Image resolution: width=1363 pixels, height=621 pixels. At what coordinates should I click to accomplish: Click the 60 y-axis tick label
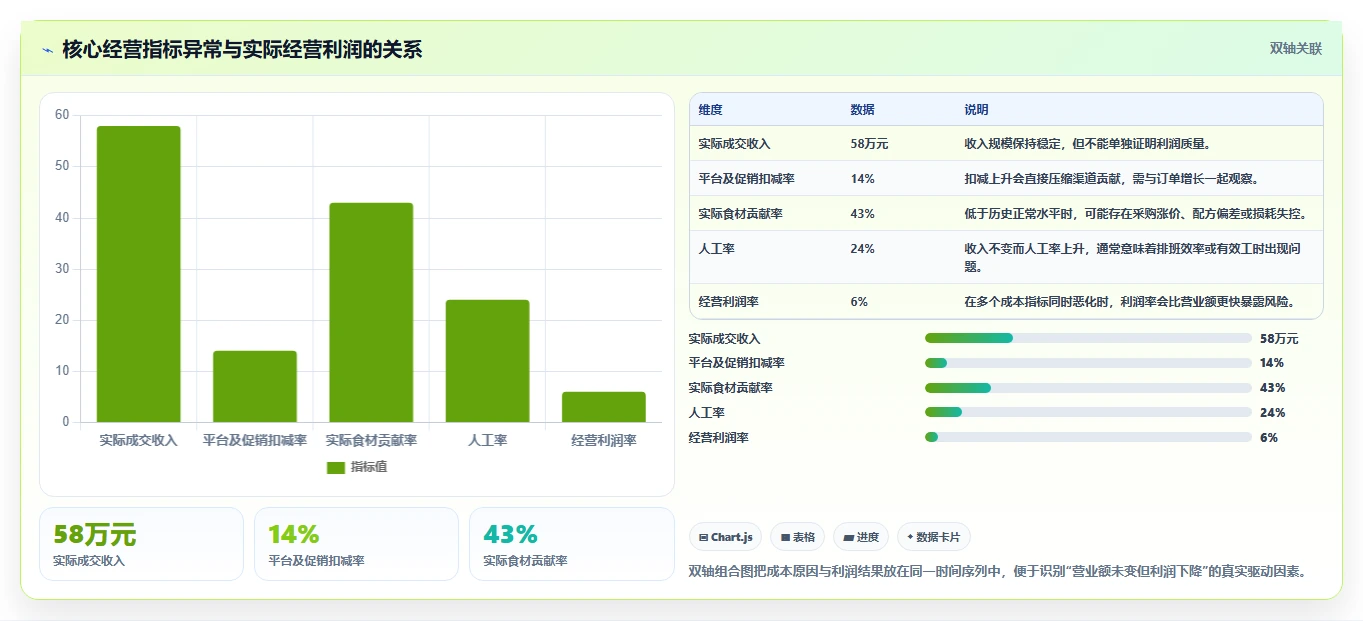62,115
